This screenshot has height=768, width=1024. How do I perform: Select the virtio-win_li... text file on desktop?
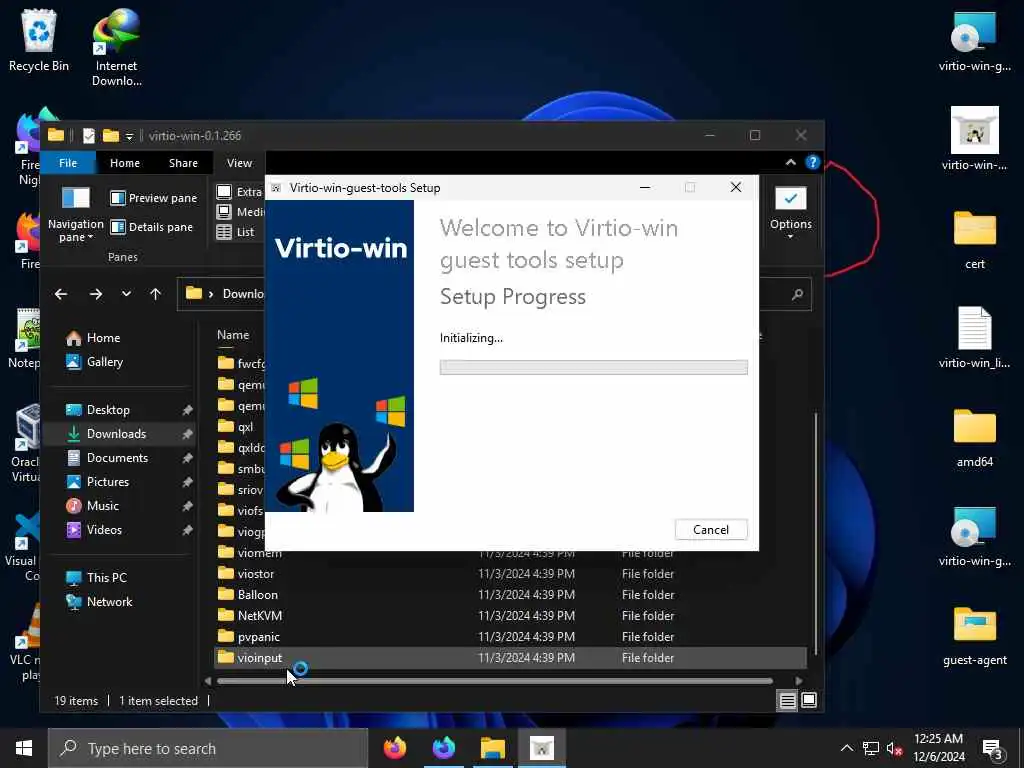point(974,338)
